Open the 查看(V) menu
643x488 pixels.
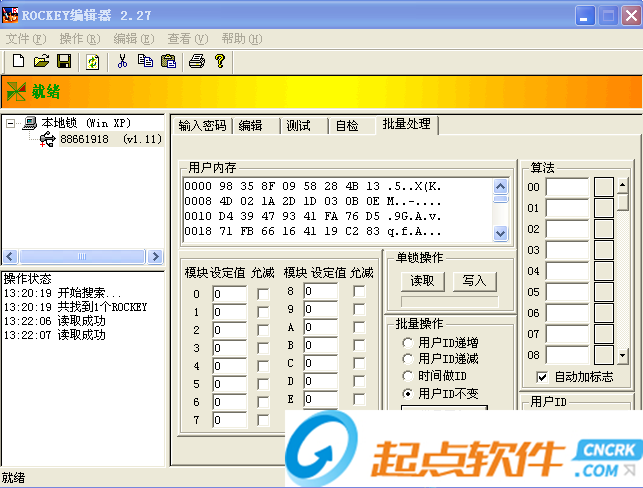(x=188, y=39)
